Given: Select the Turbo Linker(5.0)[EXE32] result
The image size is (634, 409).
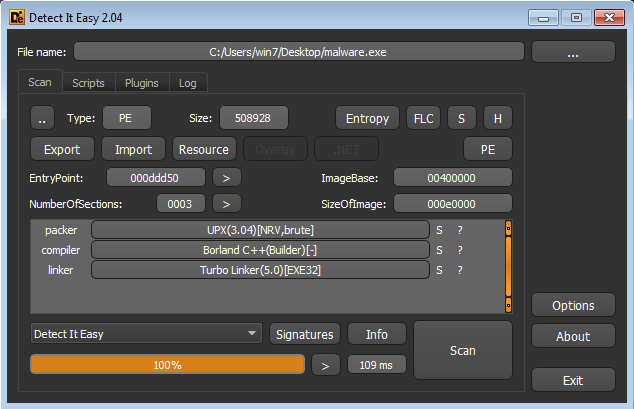Looking at the screenshot, I should (x=260, y=270).
